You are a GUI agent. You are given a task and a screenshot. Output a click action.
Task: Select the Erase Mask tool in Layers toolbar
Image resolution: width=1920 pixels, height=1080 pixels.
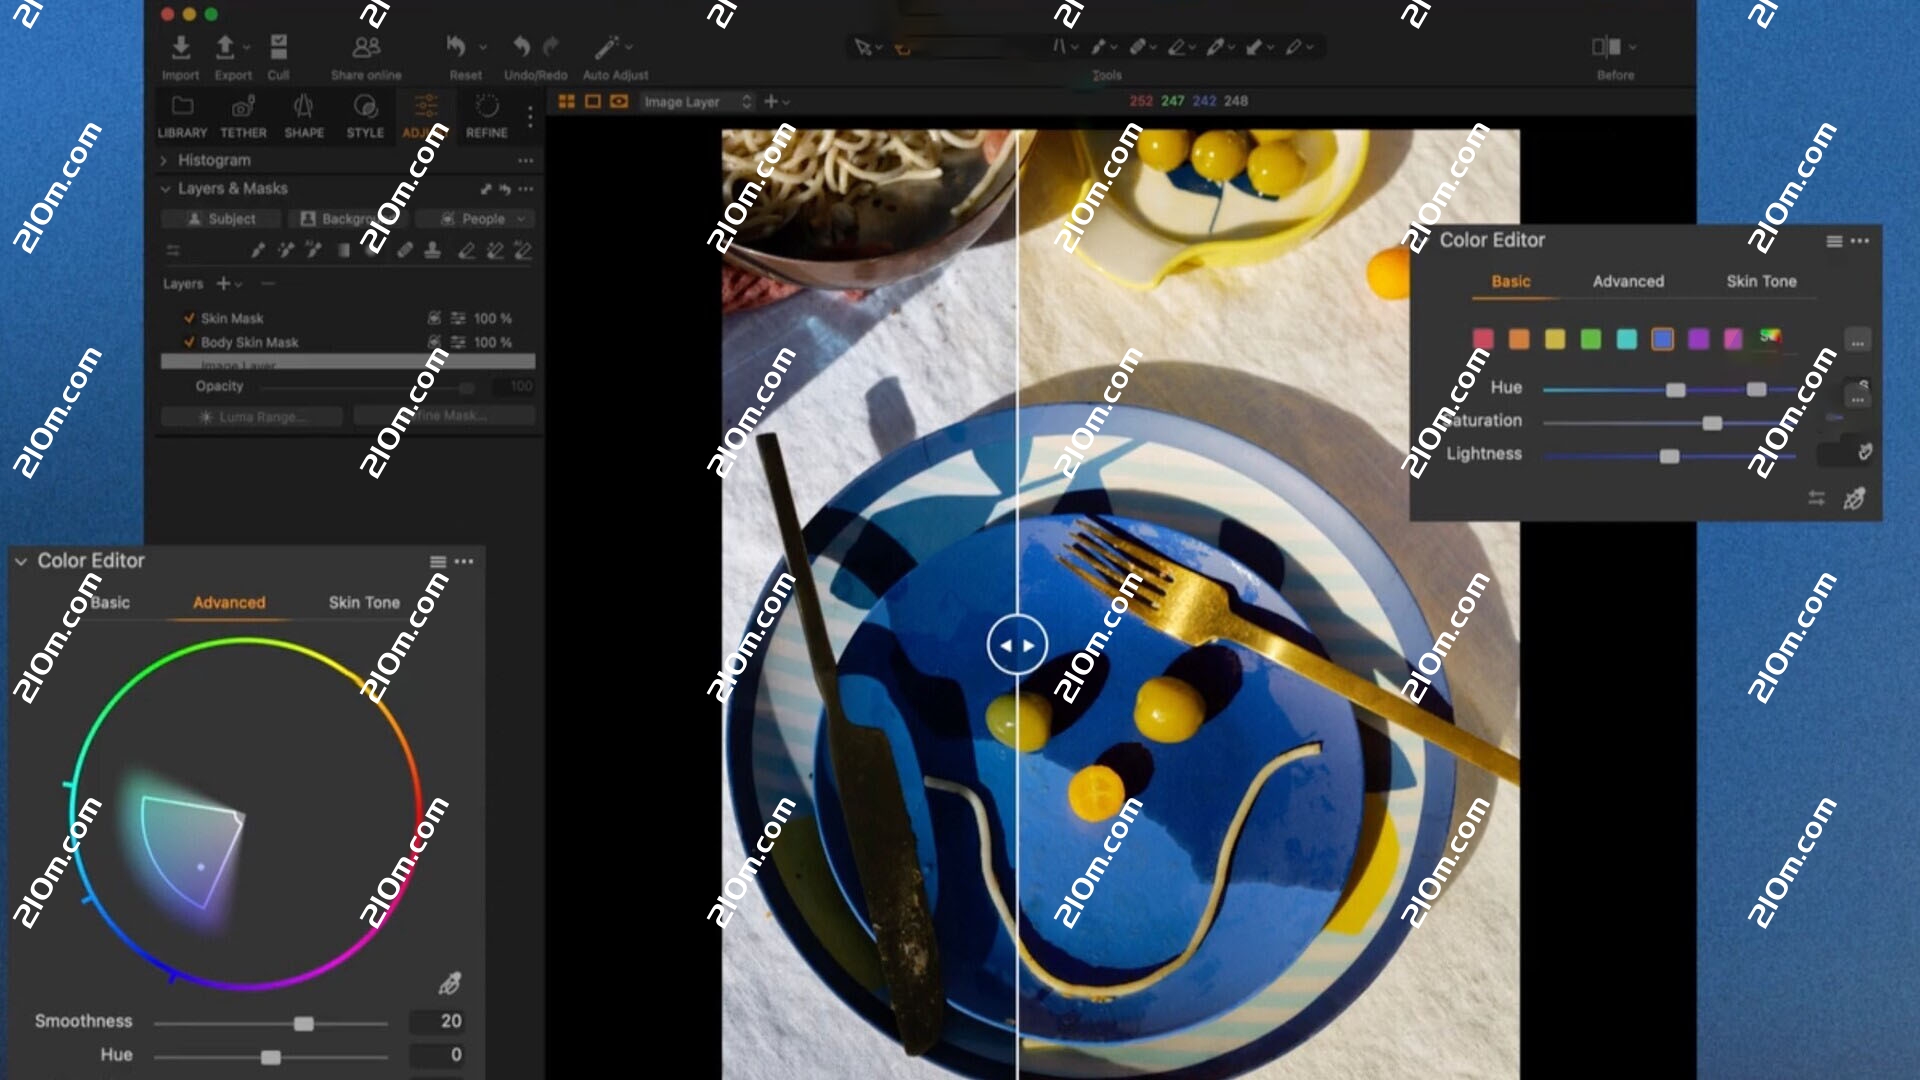pos(406,251)
